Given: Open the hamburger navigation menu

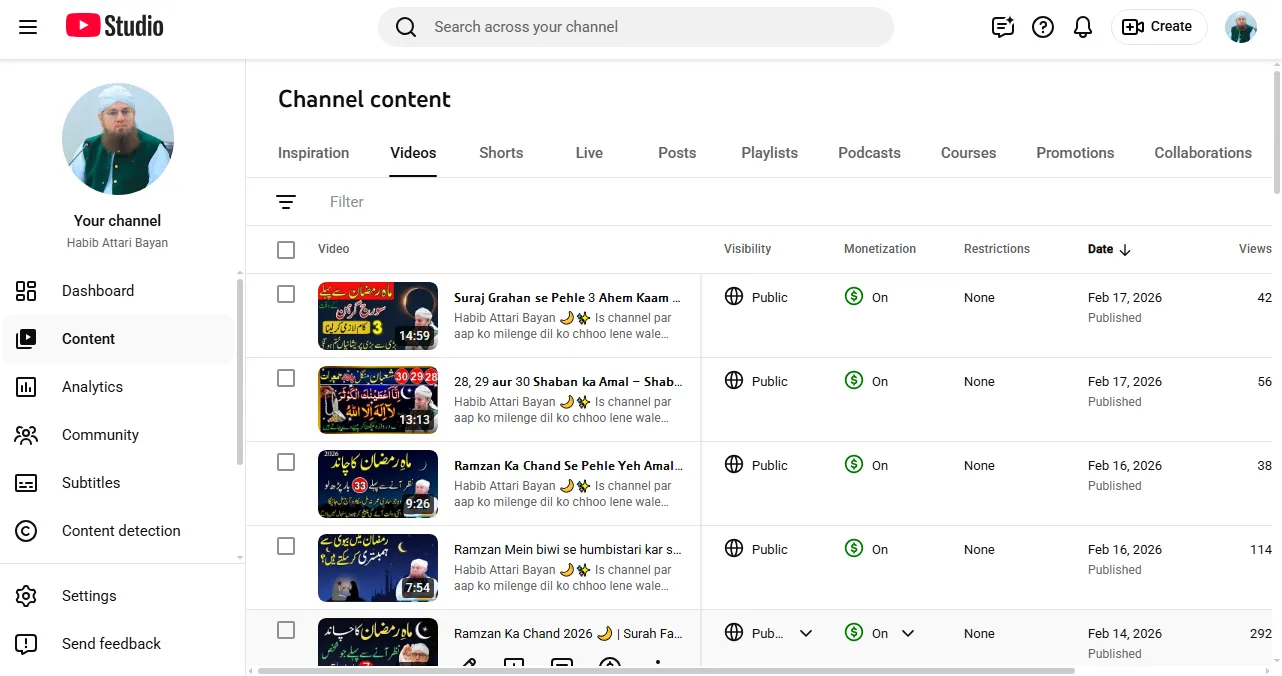Looking at the screenshot, I should (x=28, y=27).
